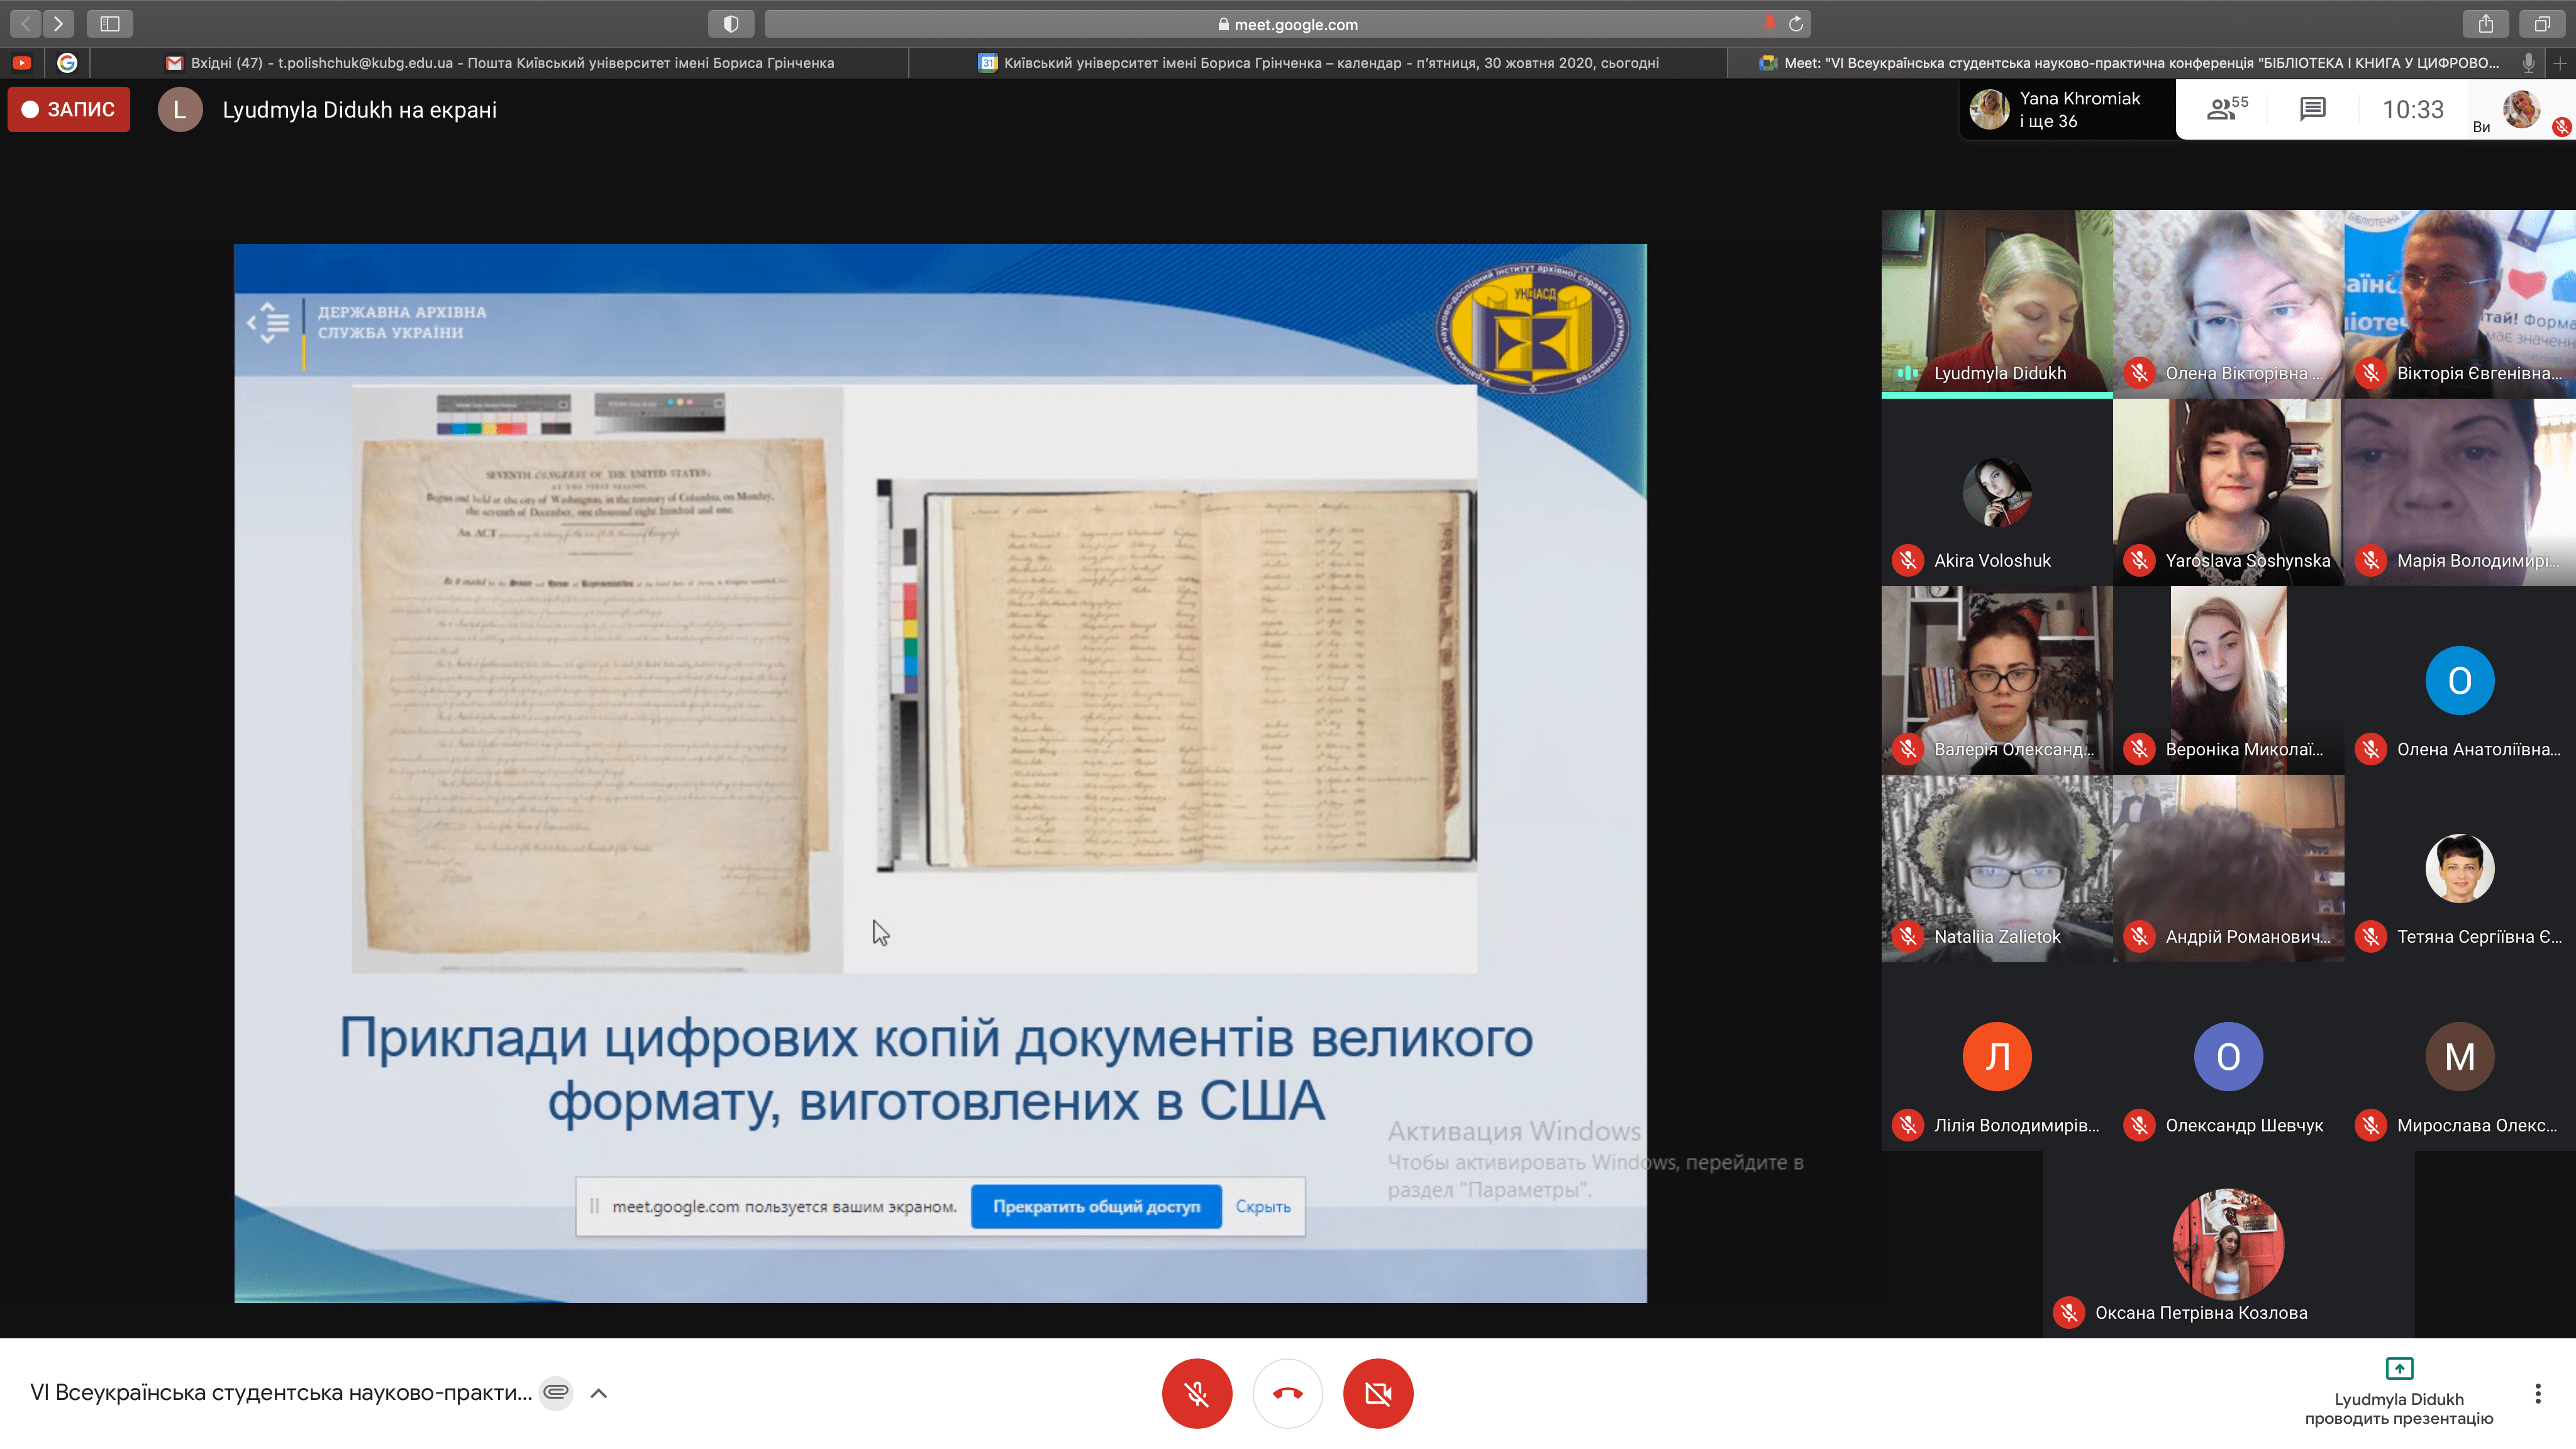Toggle the ЗАПИС recording indicator
Viewport: 2576px width, 1449px height.
69,109
